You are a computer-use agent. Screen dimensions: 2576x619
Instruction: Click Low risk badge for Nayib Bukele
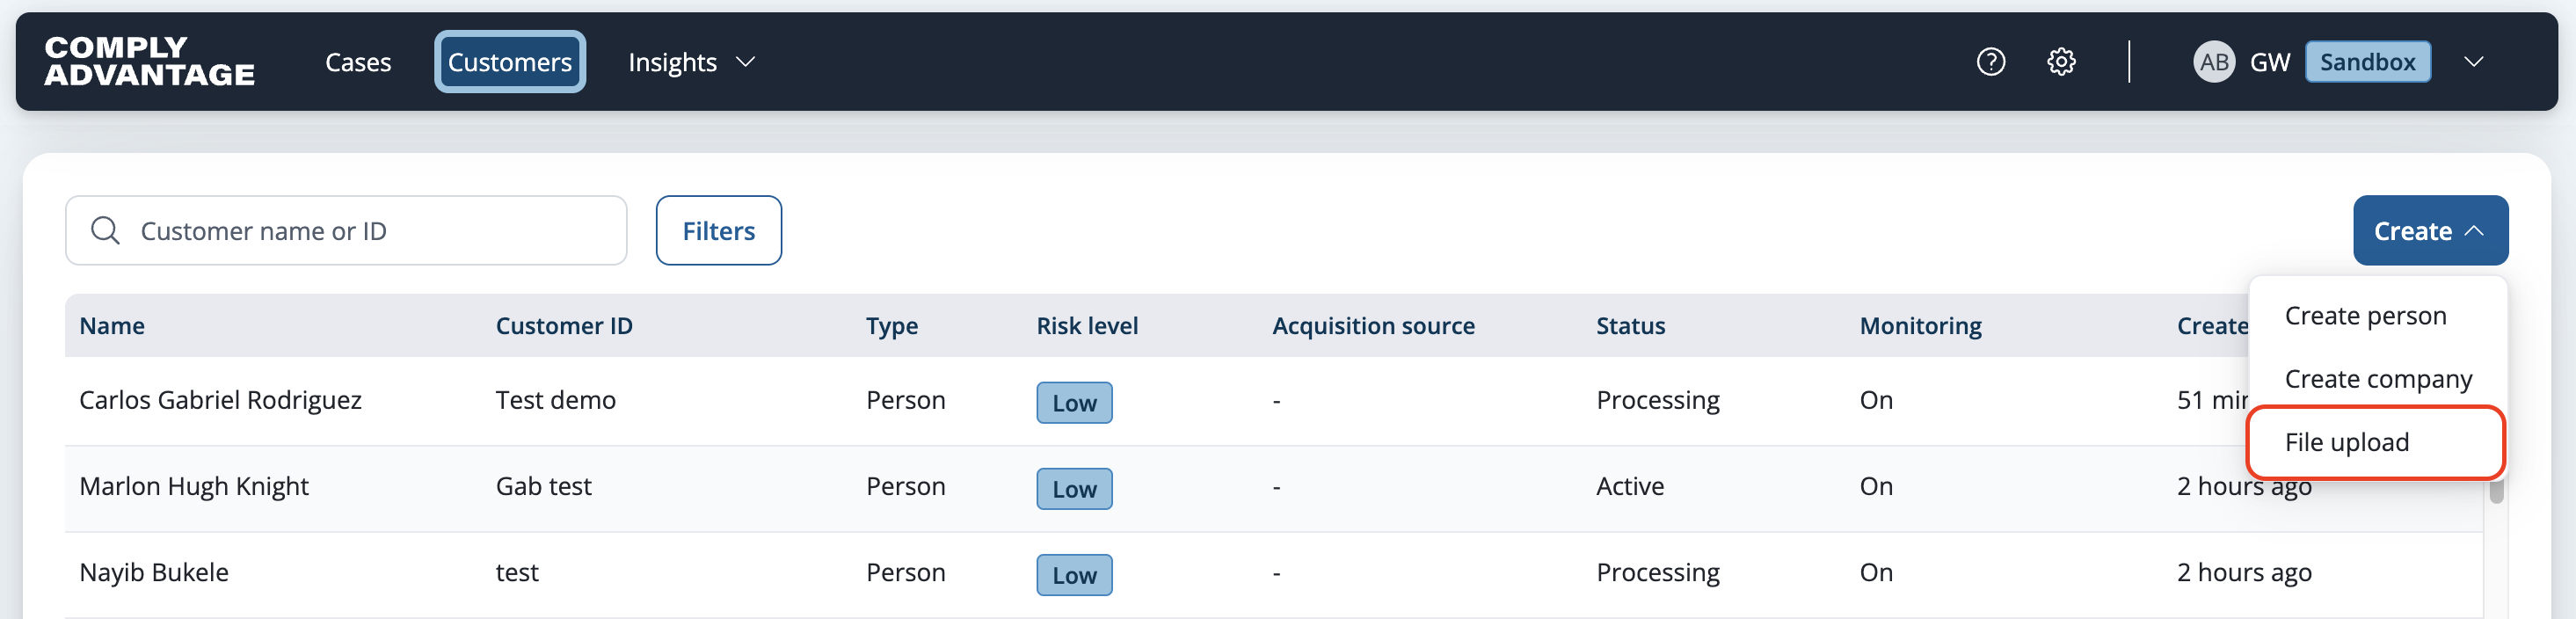1074,575
